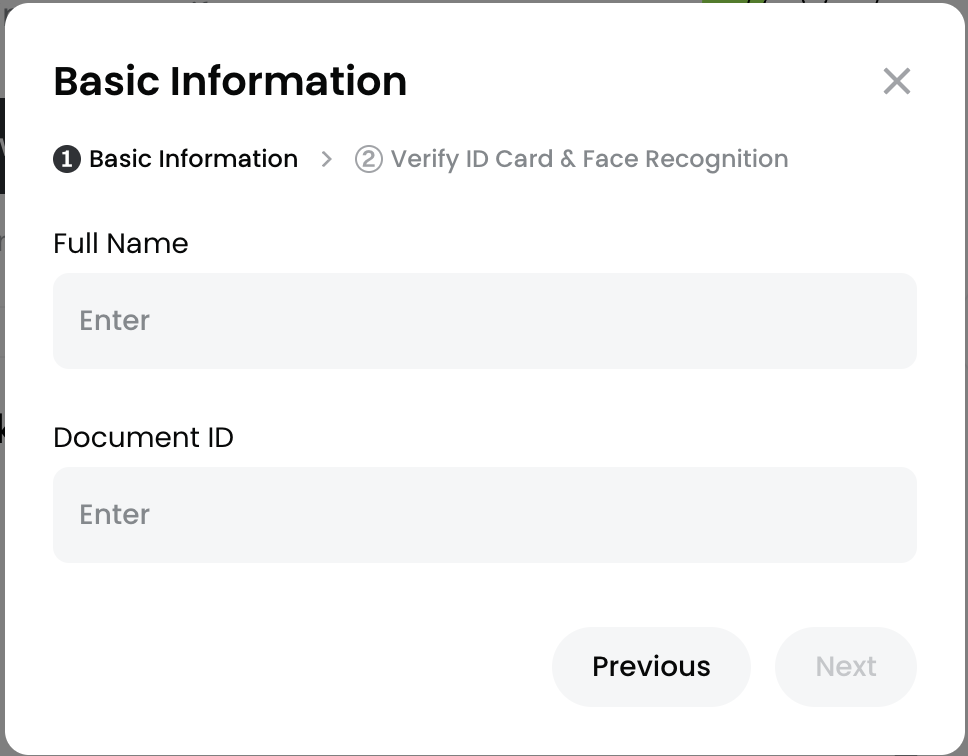Click the Enter placeholder in Document ID
Screen dimensions: 968x756
pos(114,515)
